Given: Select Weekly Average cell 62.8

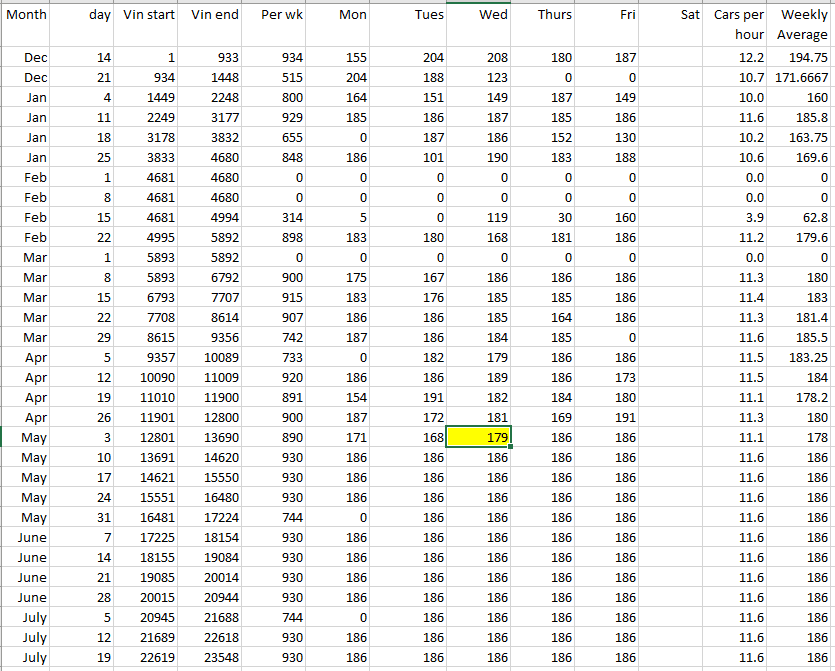Looking at the screenshot, I should coord(802,217).
